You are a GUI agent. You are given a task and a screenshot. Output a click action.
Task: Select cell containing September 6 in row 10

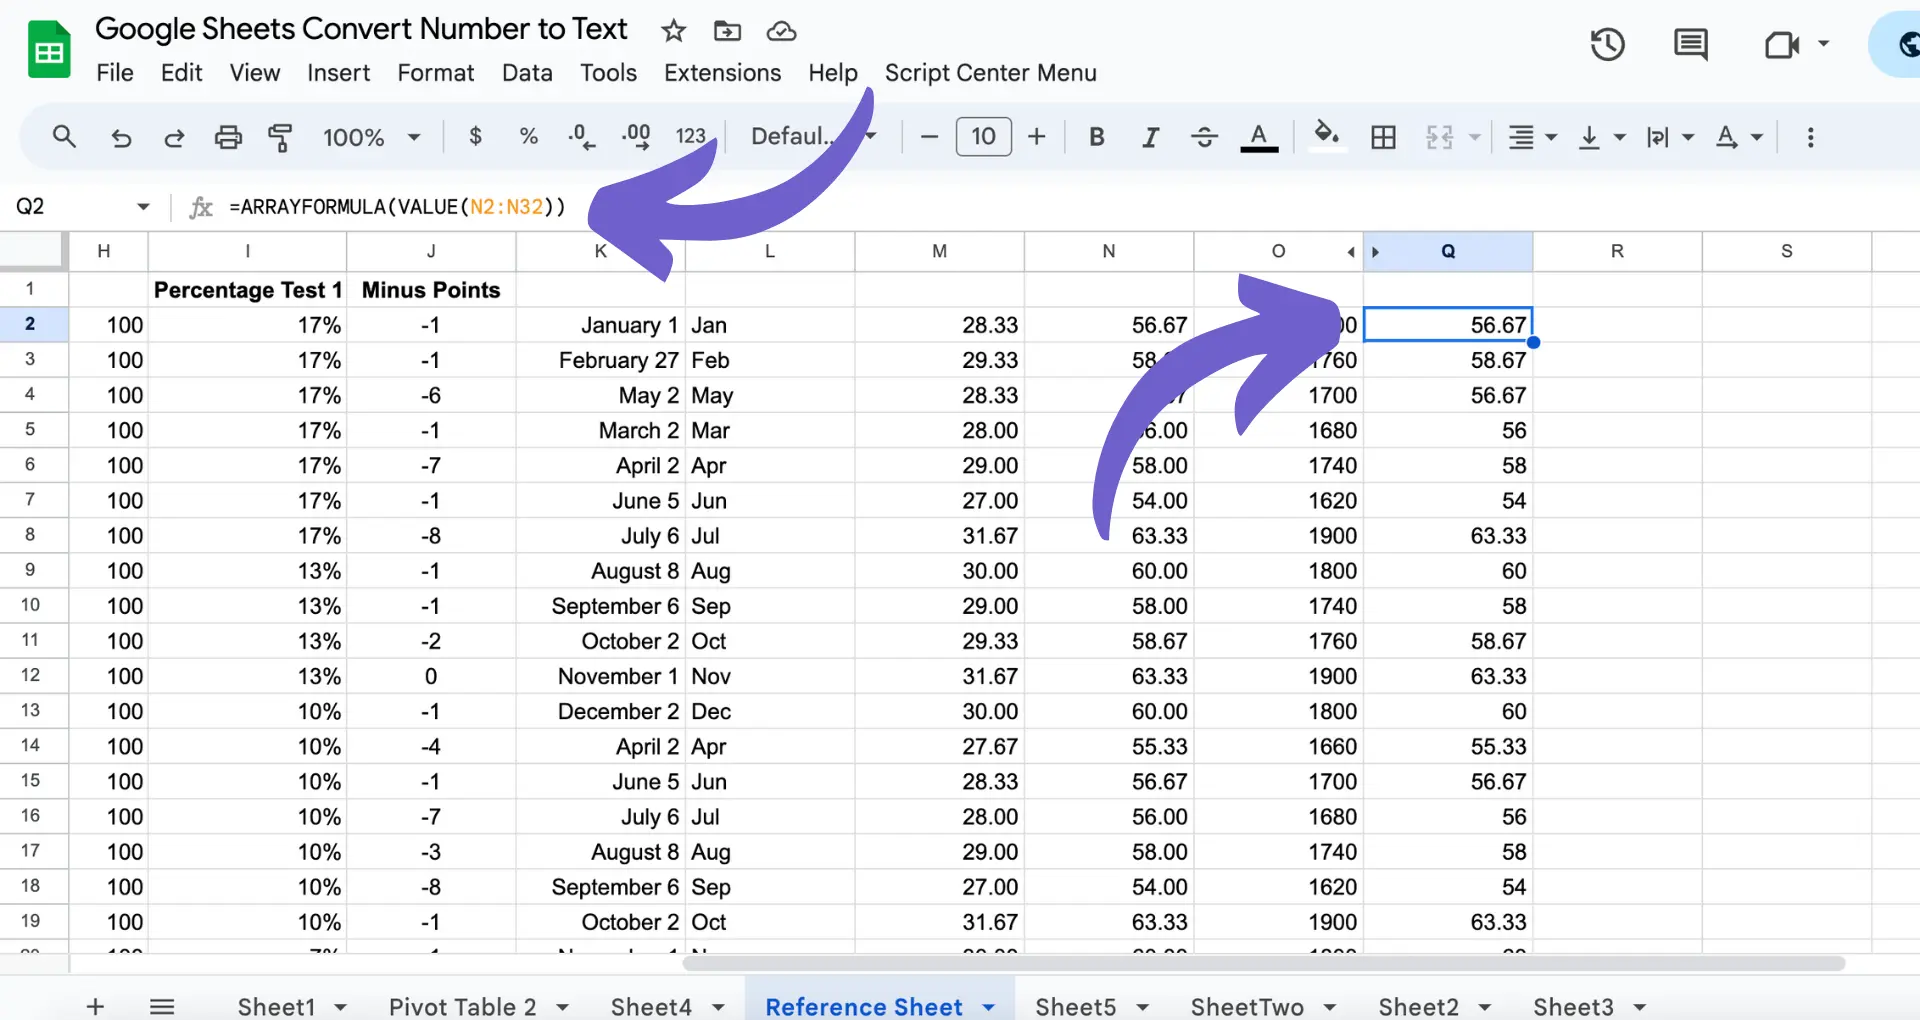coord(600,606)
